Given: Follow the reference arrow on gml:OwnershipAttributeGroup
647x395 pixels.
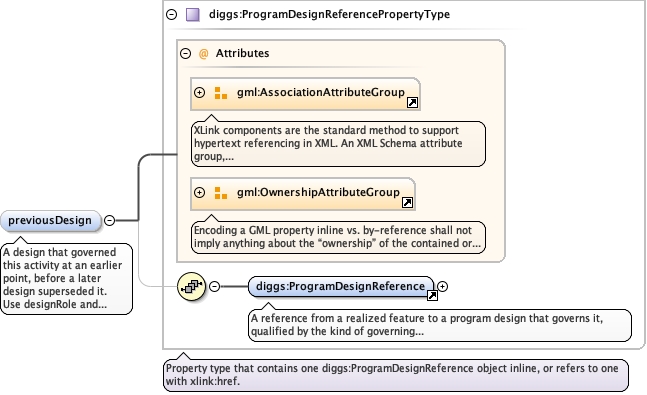Looking at the screenshot, I should coord(407,202).
